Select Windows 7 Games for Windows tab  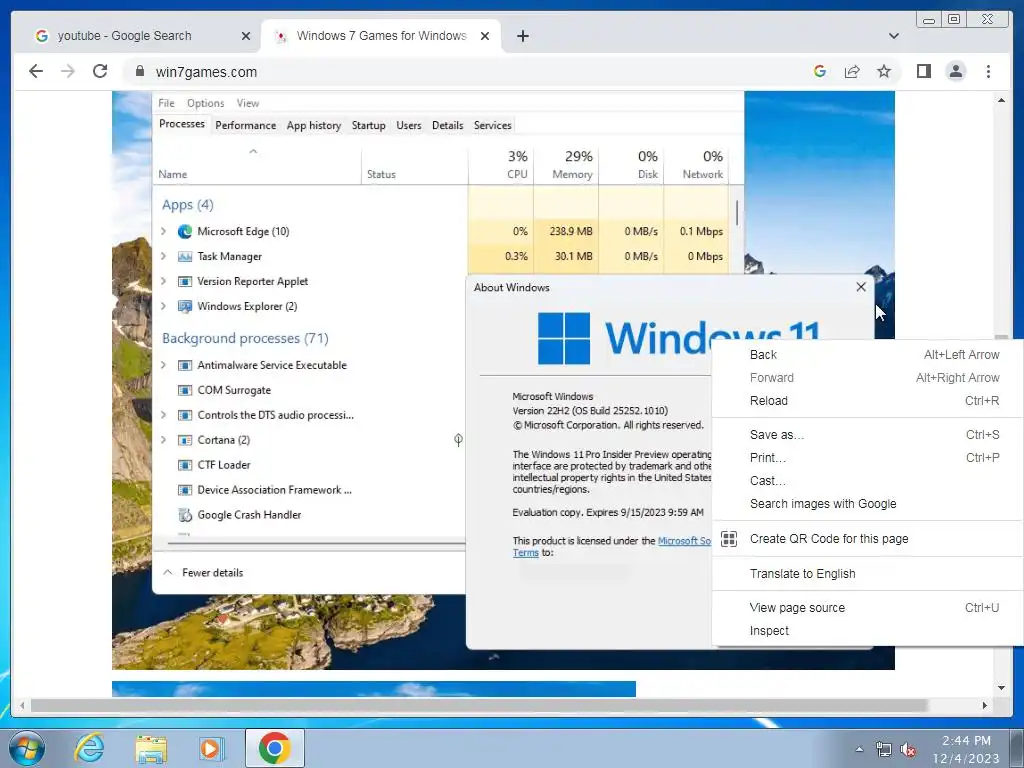coord(381,36)
